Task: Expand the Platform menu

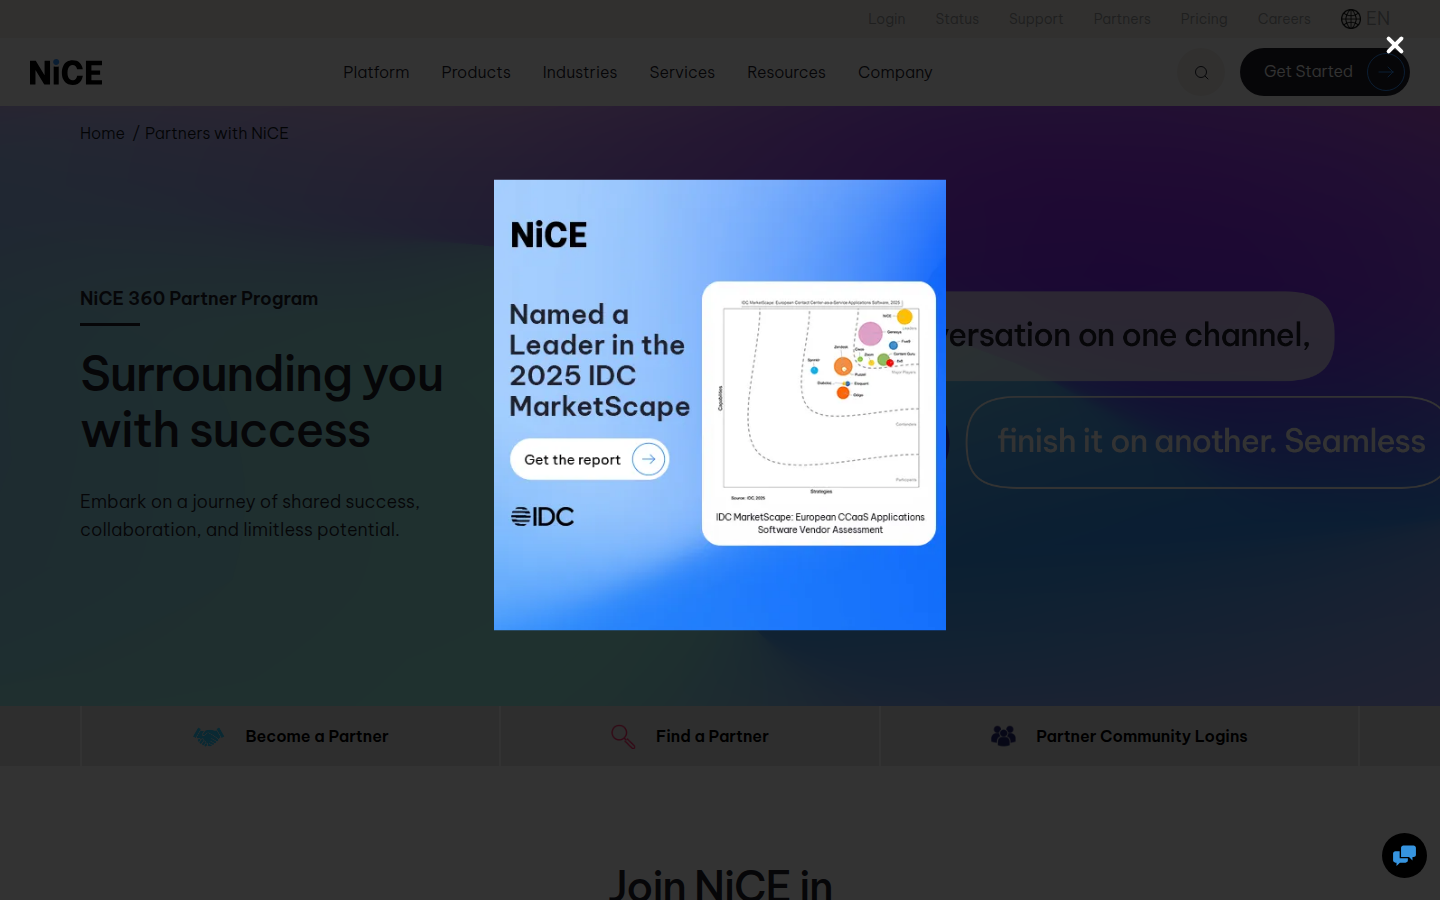Action: [x=376, y=73]
